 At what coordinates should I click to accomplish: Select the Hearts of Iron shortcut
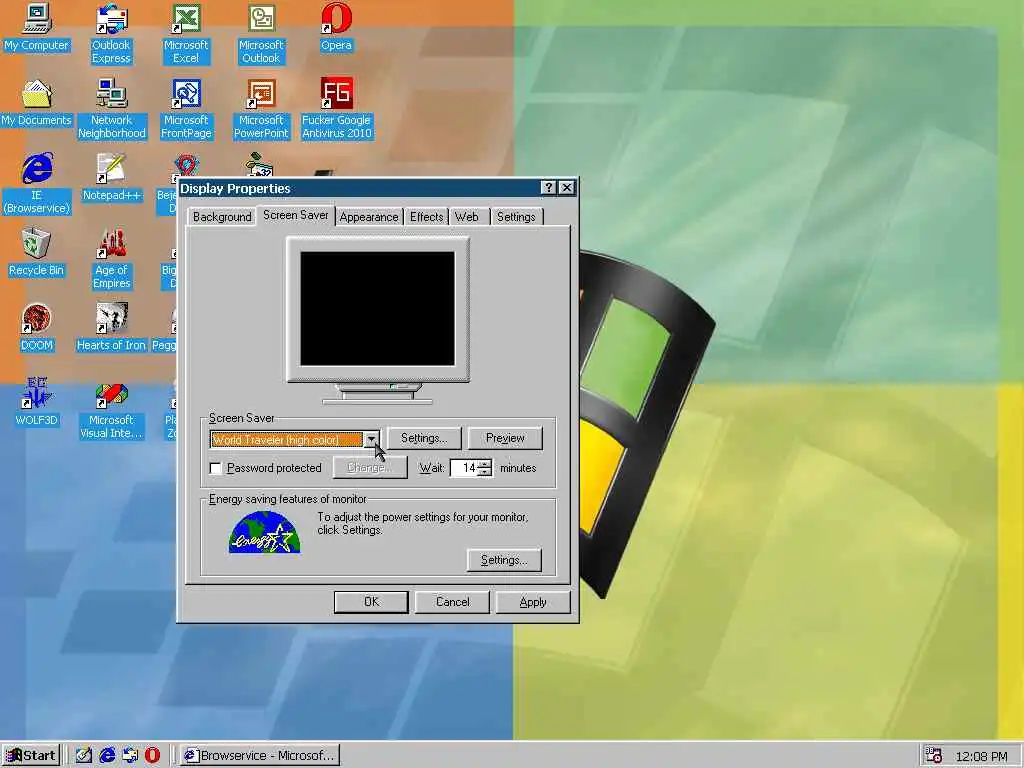point(111,328)
